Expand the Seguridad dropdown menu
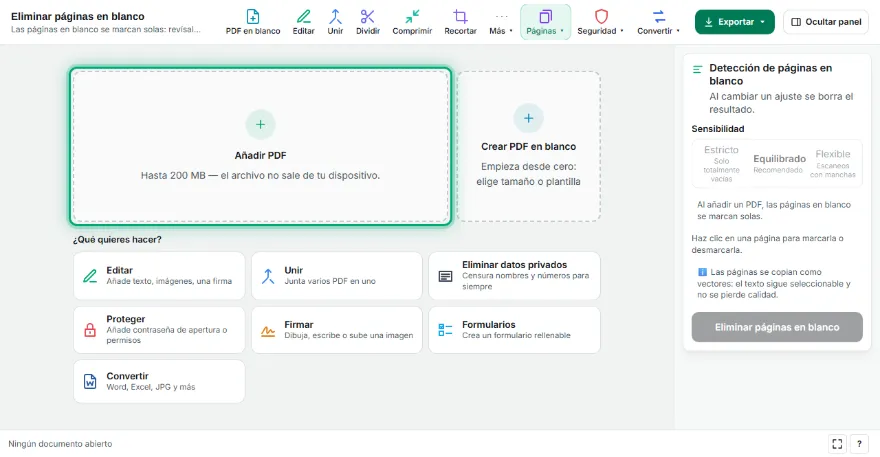The height and width of the screenshot is (457, 880). click(x=601, y=22)
